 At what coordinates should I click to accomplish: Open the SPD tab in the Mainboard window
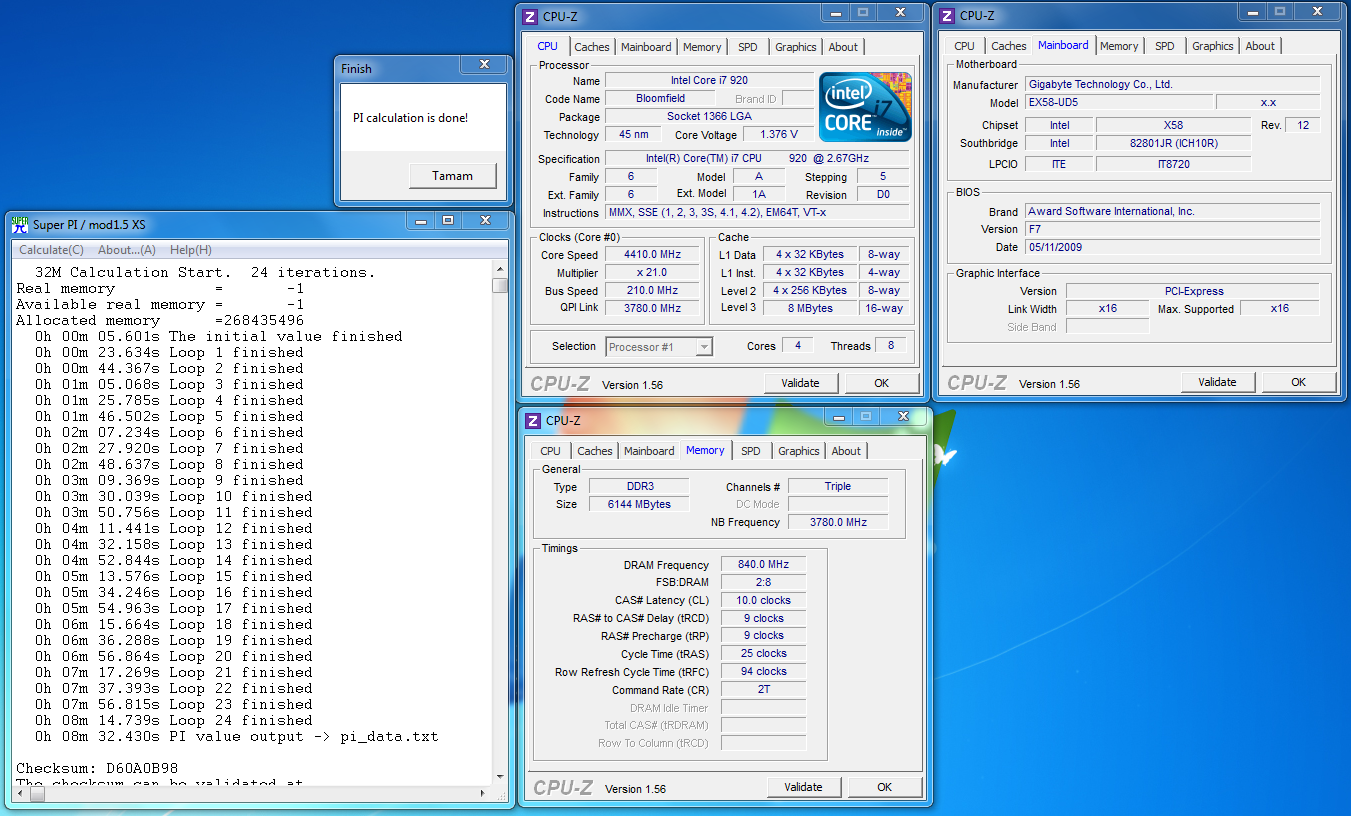tap(1165, 46)
